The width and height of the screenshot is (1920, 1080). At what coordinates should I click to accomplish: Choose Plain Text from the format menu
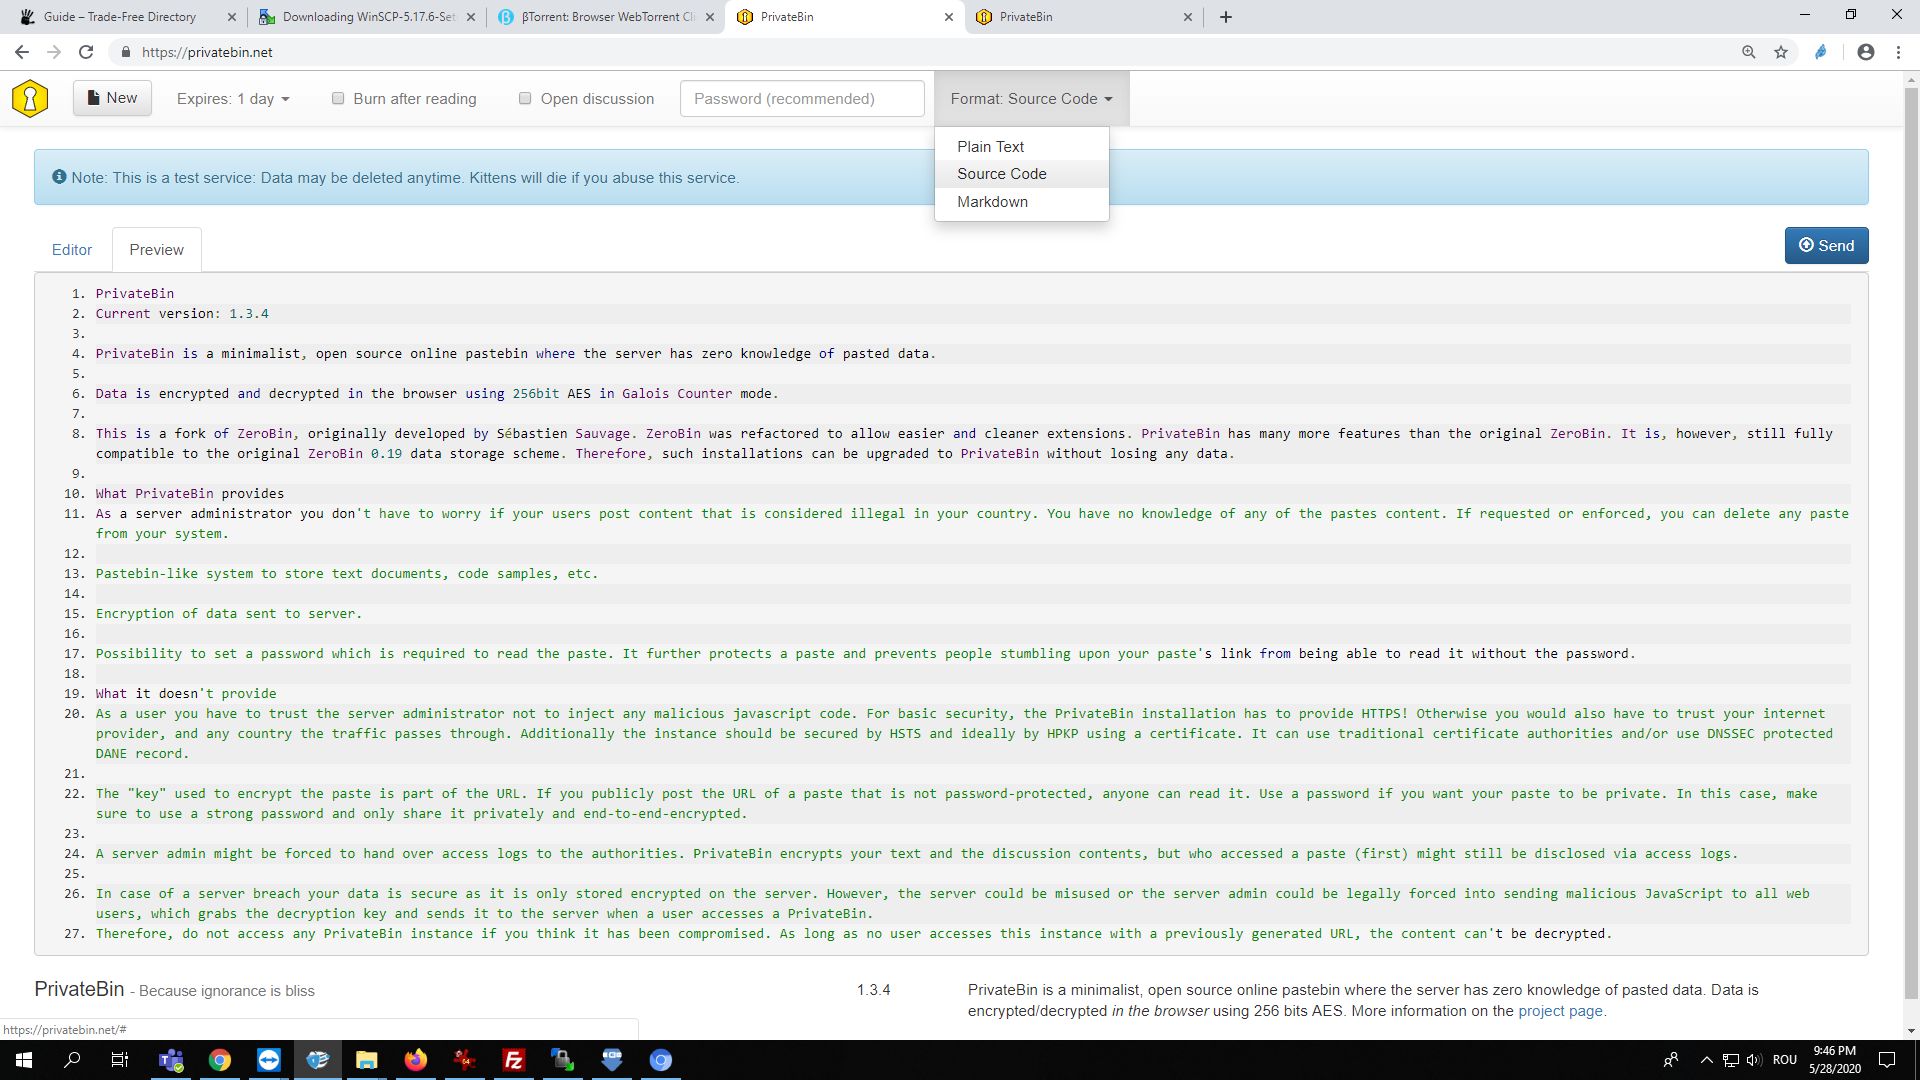(x=990, y=147)
